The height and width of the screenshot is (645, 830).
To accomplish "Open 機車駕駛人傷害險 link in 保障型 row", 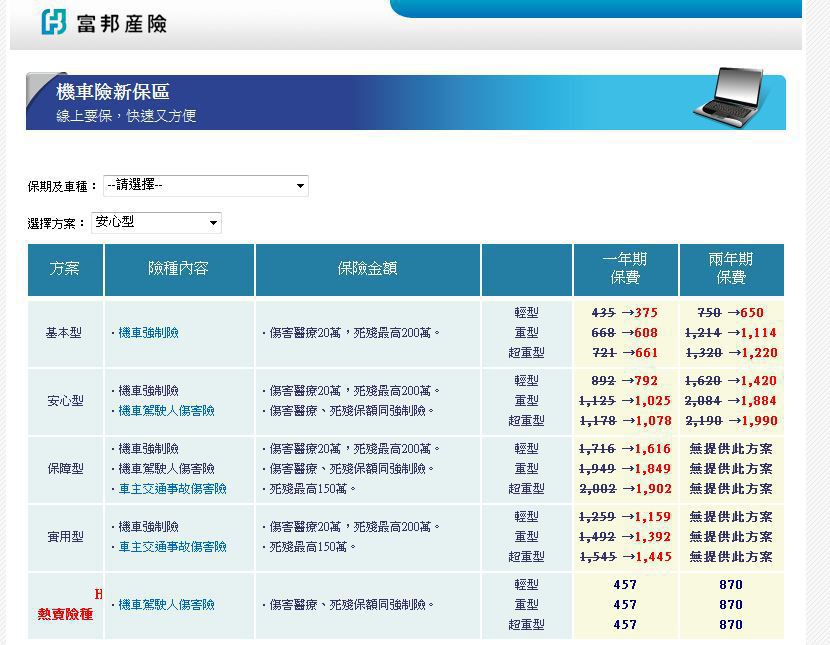I will coord(166,469).
